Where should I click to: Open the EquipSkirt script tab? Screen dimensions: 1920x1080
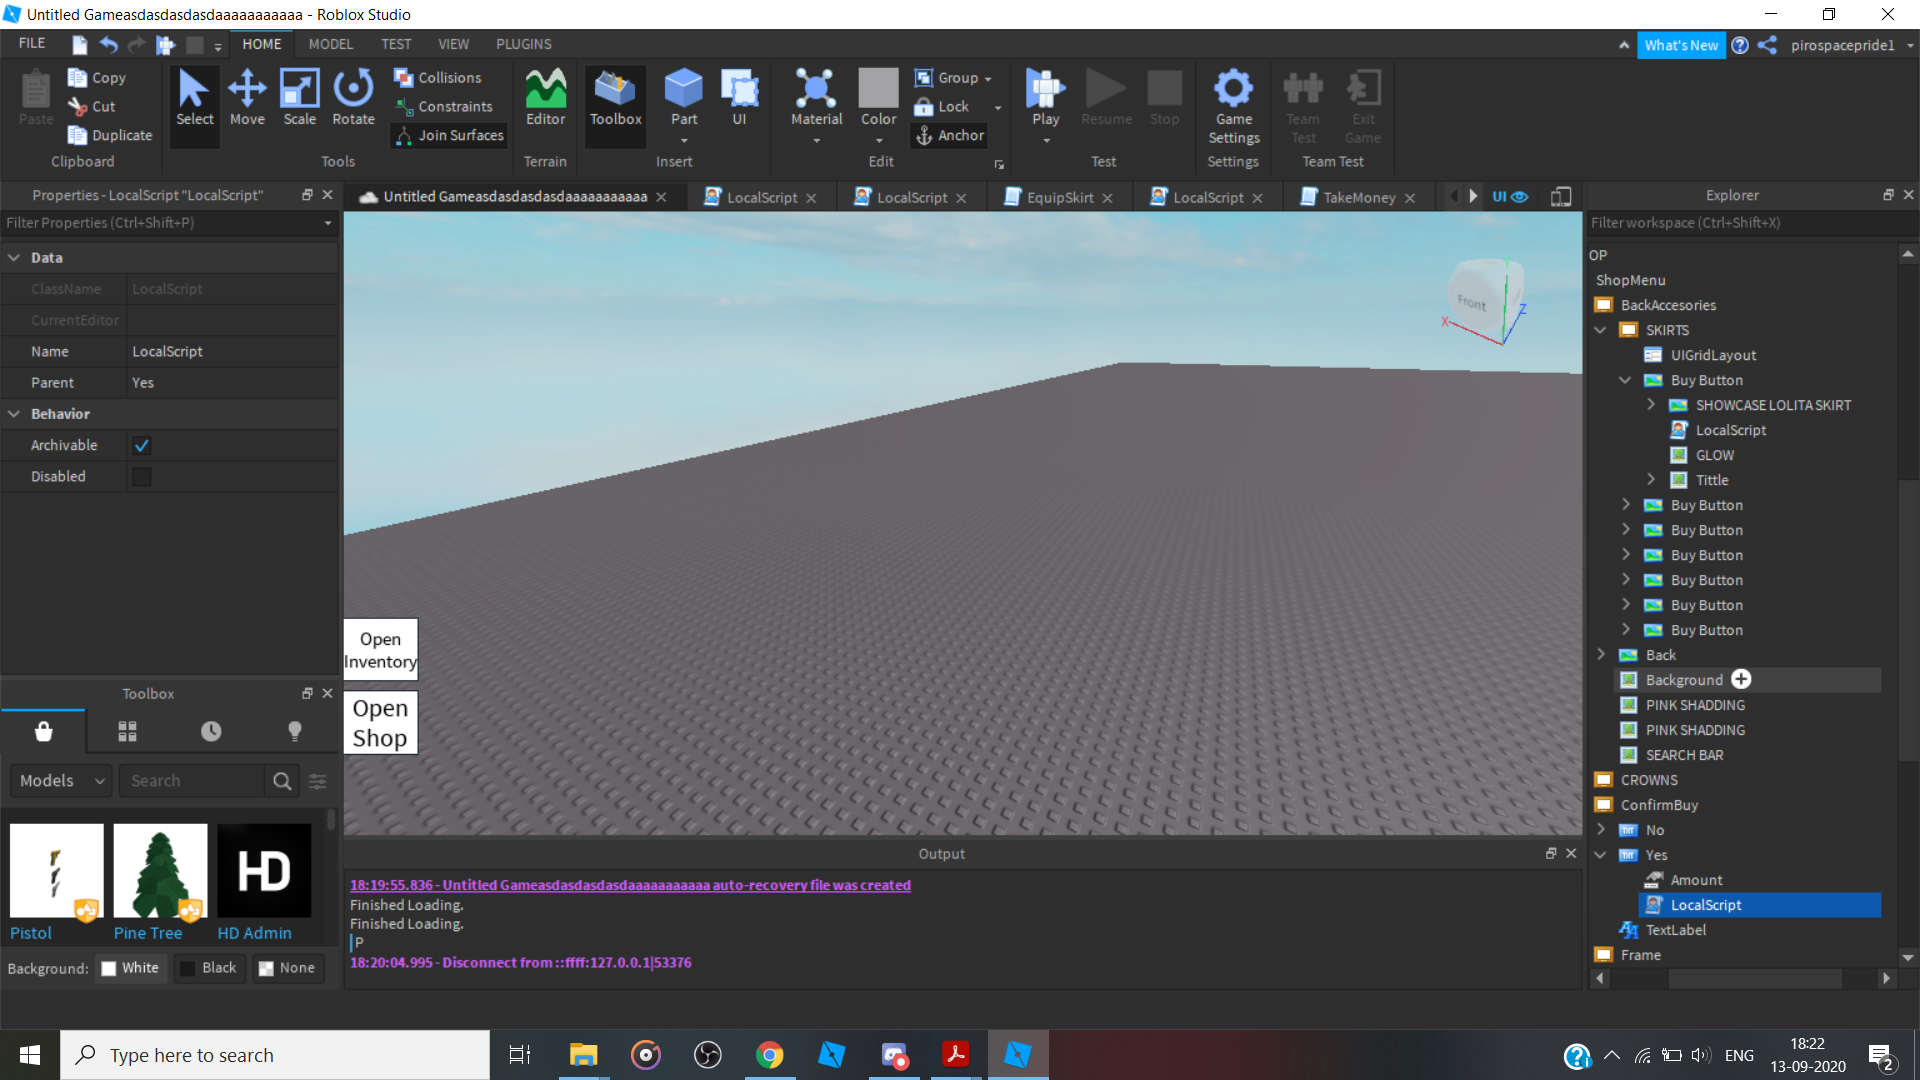click(x=1059, y=197)
